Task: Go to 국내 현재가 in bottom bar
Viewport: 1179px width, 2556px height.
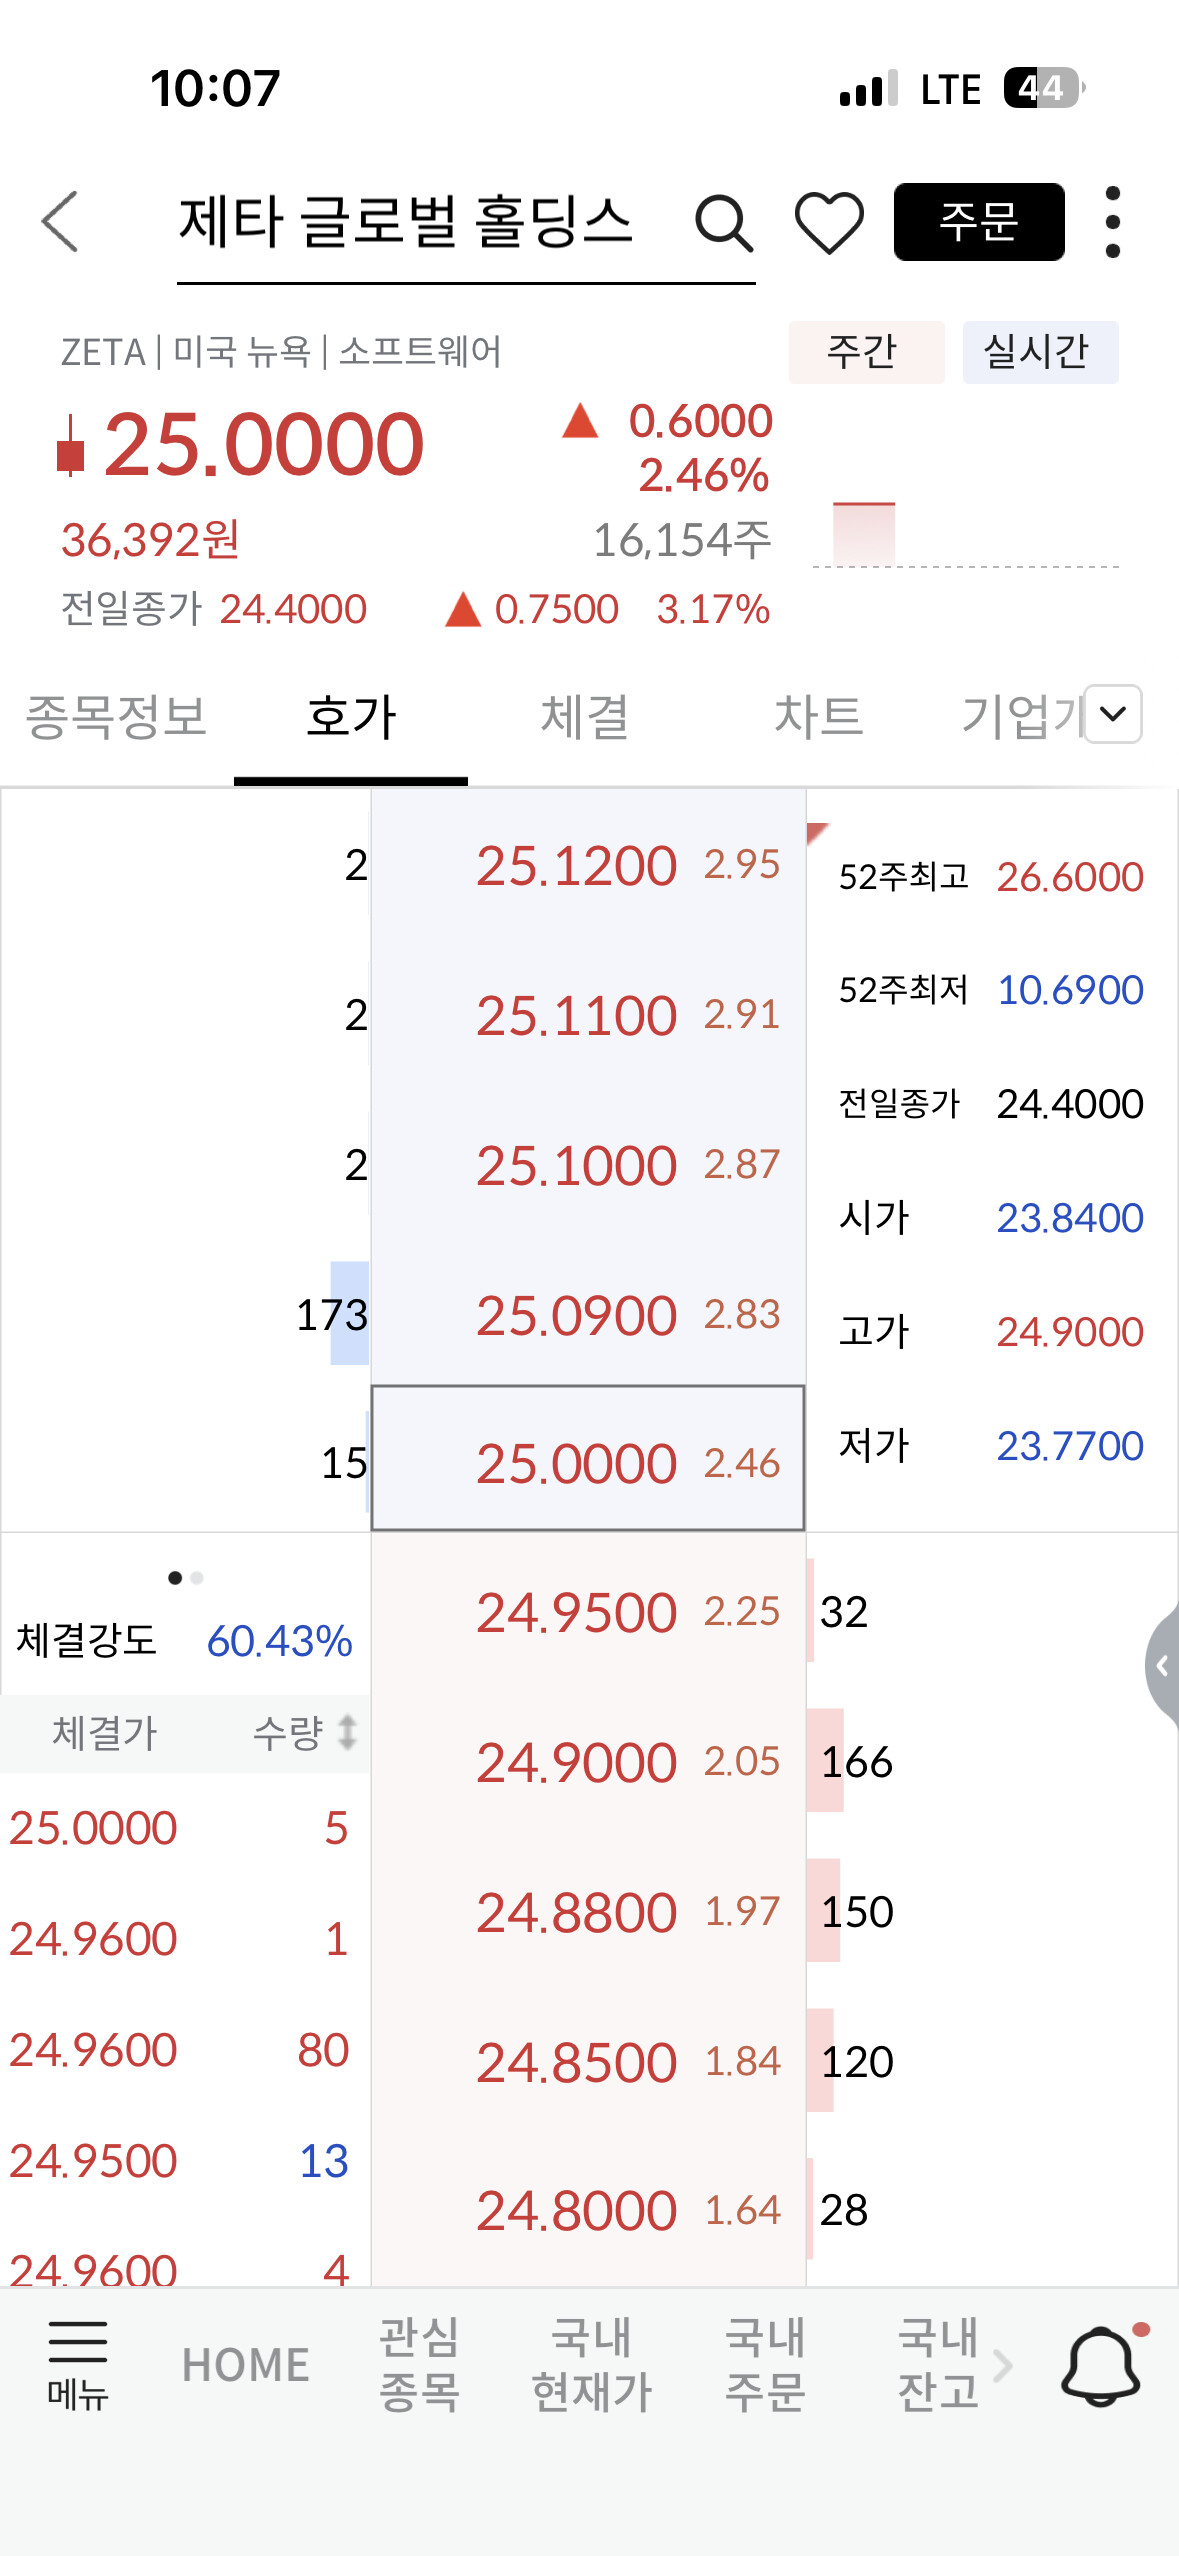Action: (591, 2365)
